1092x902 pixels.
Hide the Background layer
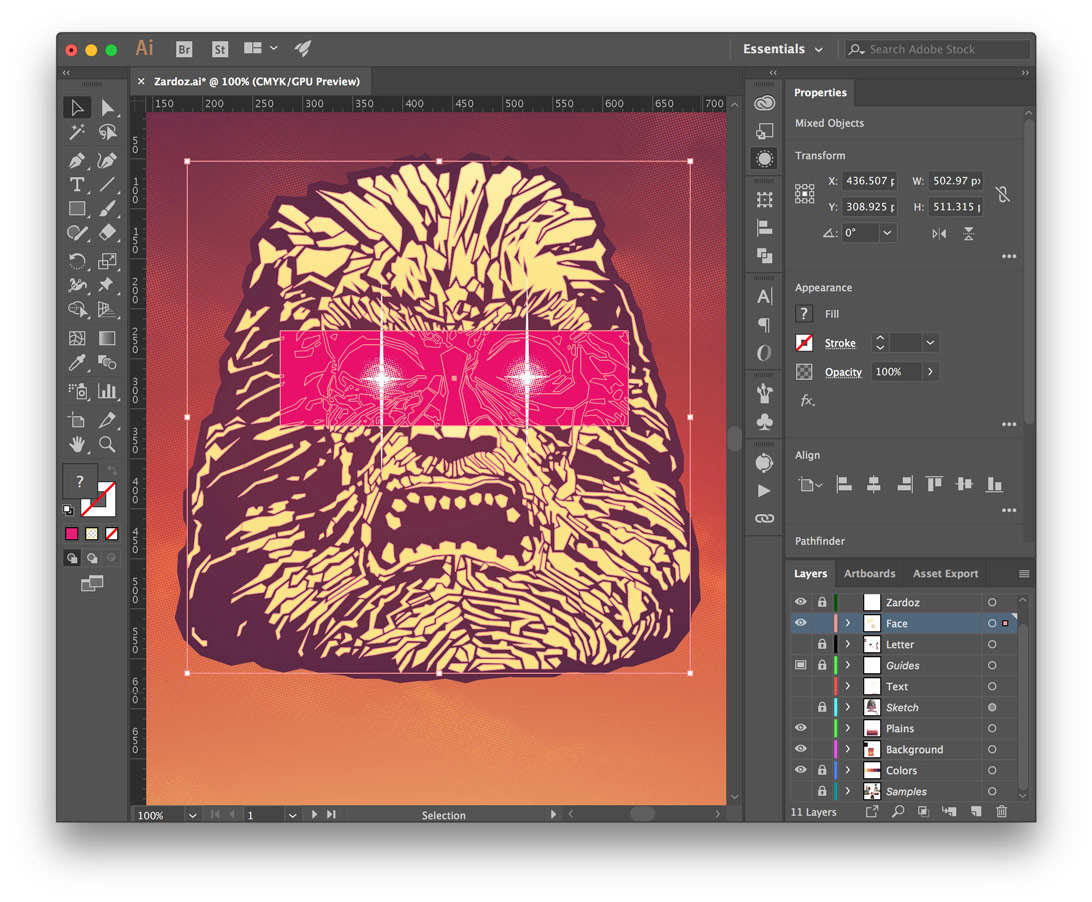[801, 749]
